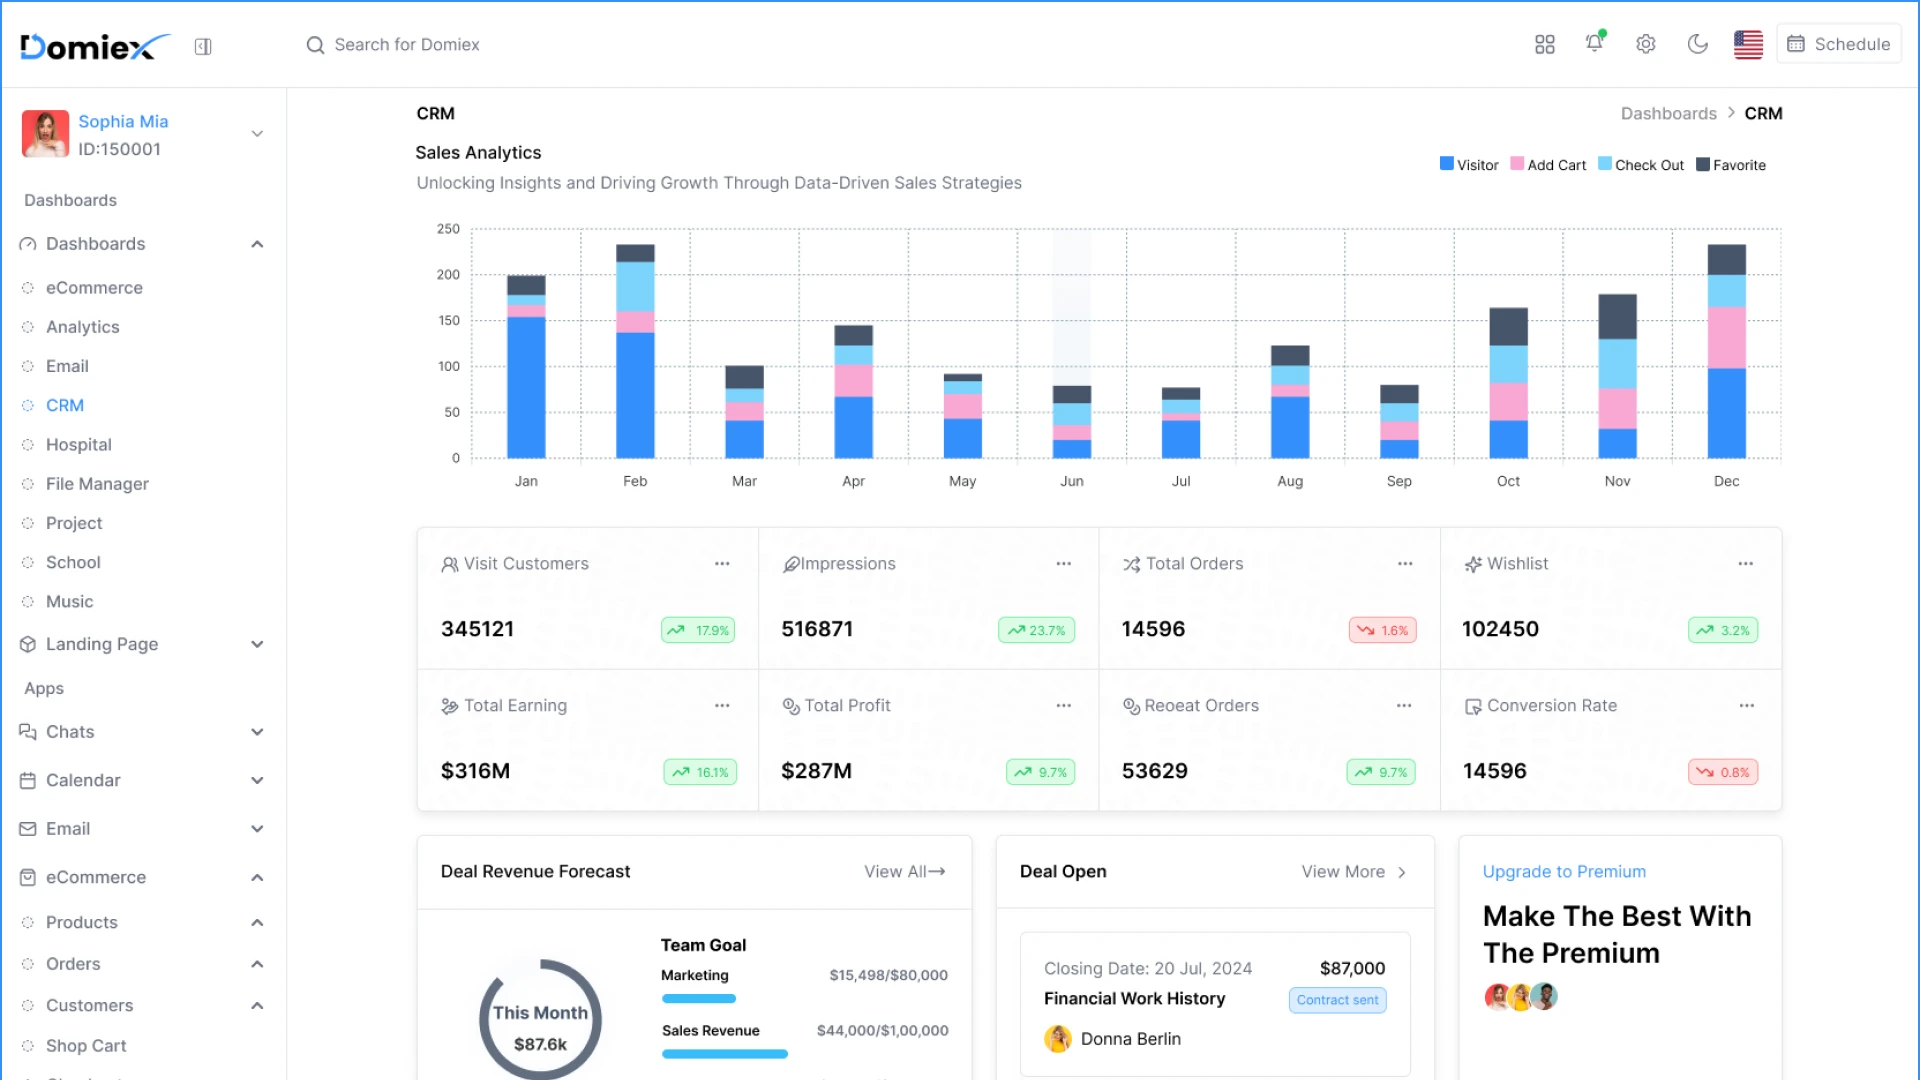
Task: Choose language via US flag icon
Action: coord(1748,44)
